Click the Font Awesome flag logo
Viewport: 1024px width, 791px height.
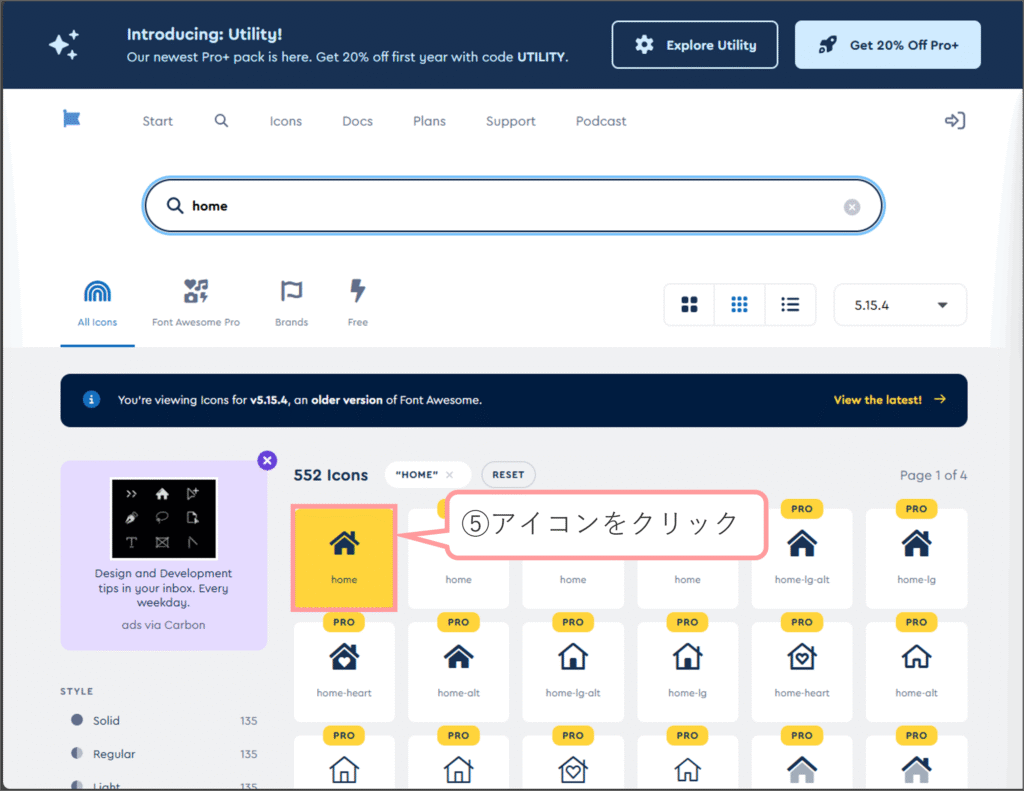[x=71, y=120]
